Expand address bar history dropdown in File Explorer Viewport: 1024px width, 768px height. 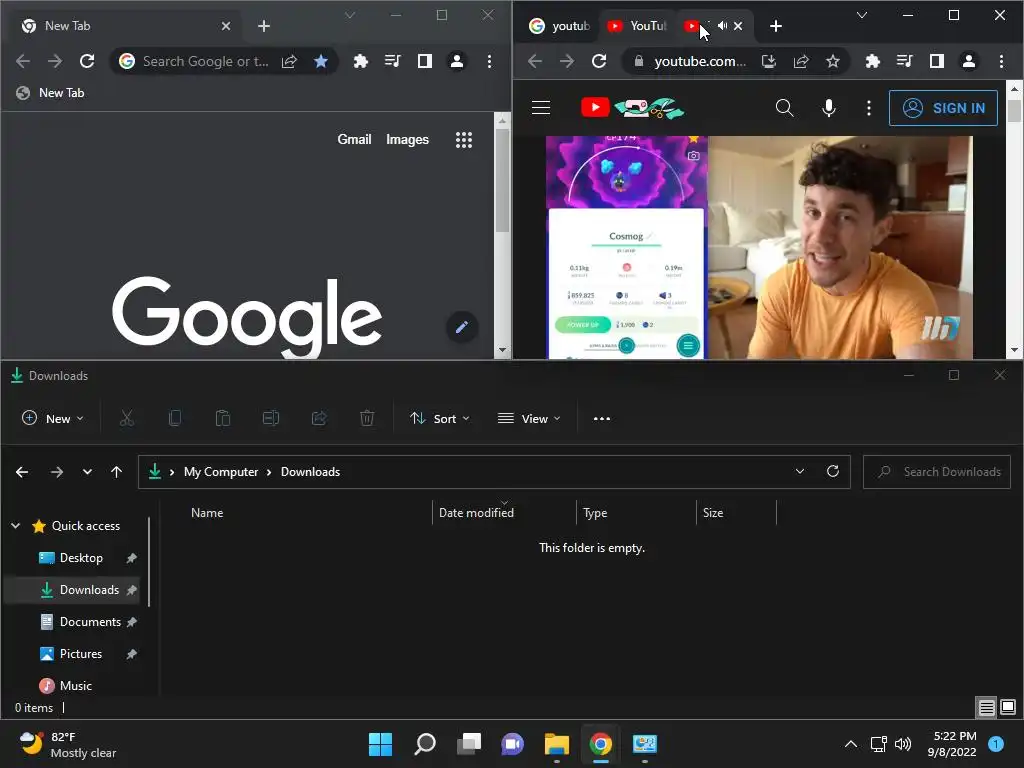click(800, 472)
